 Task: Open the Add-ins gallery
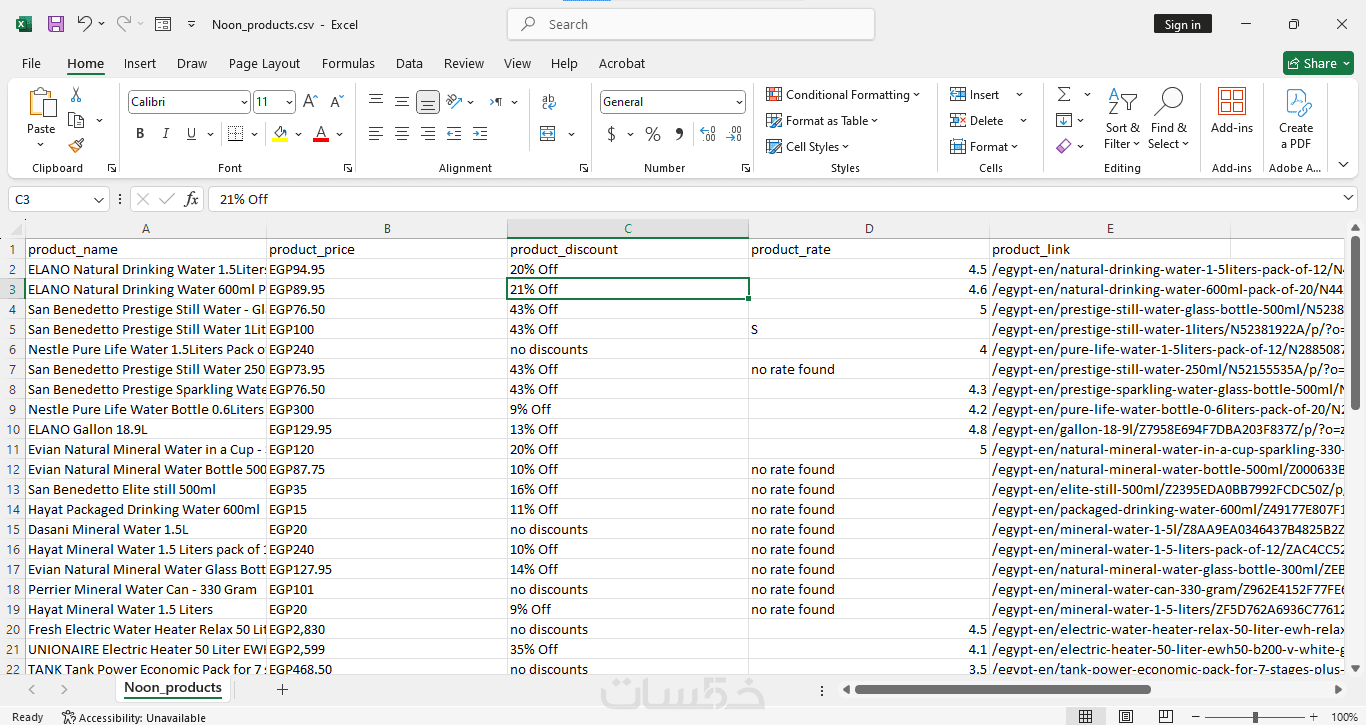click(x=1232, y=110)
